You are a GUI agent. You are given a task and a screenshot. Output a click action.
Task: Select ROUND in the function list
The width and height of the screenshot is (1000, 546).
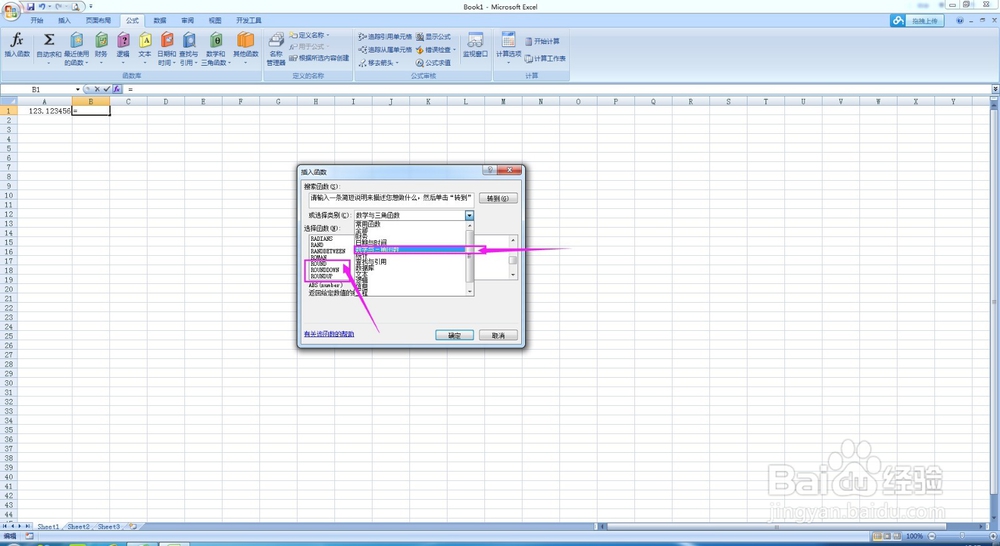coord(318,263)
